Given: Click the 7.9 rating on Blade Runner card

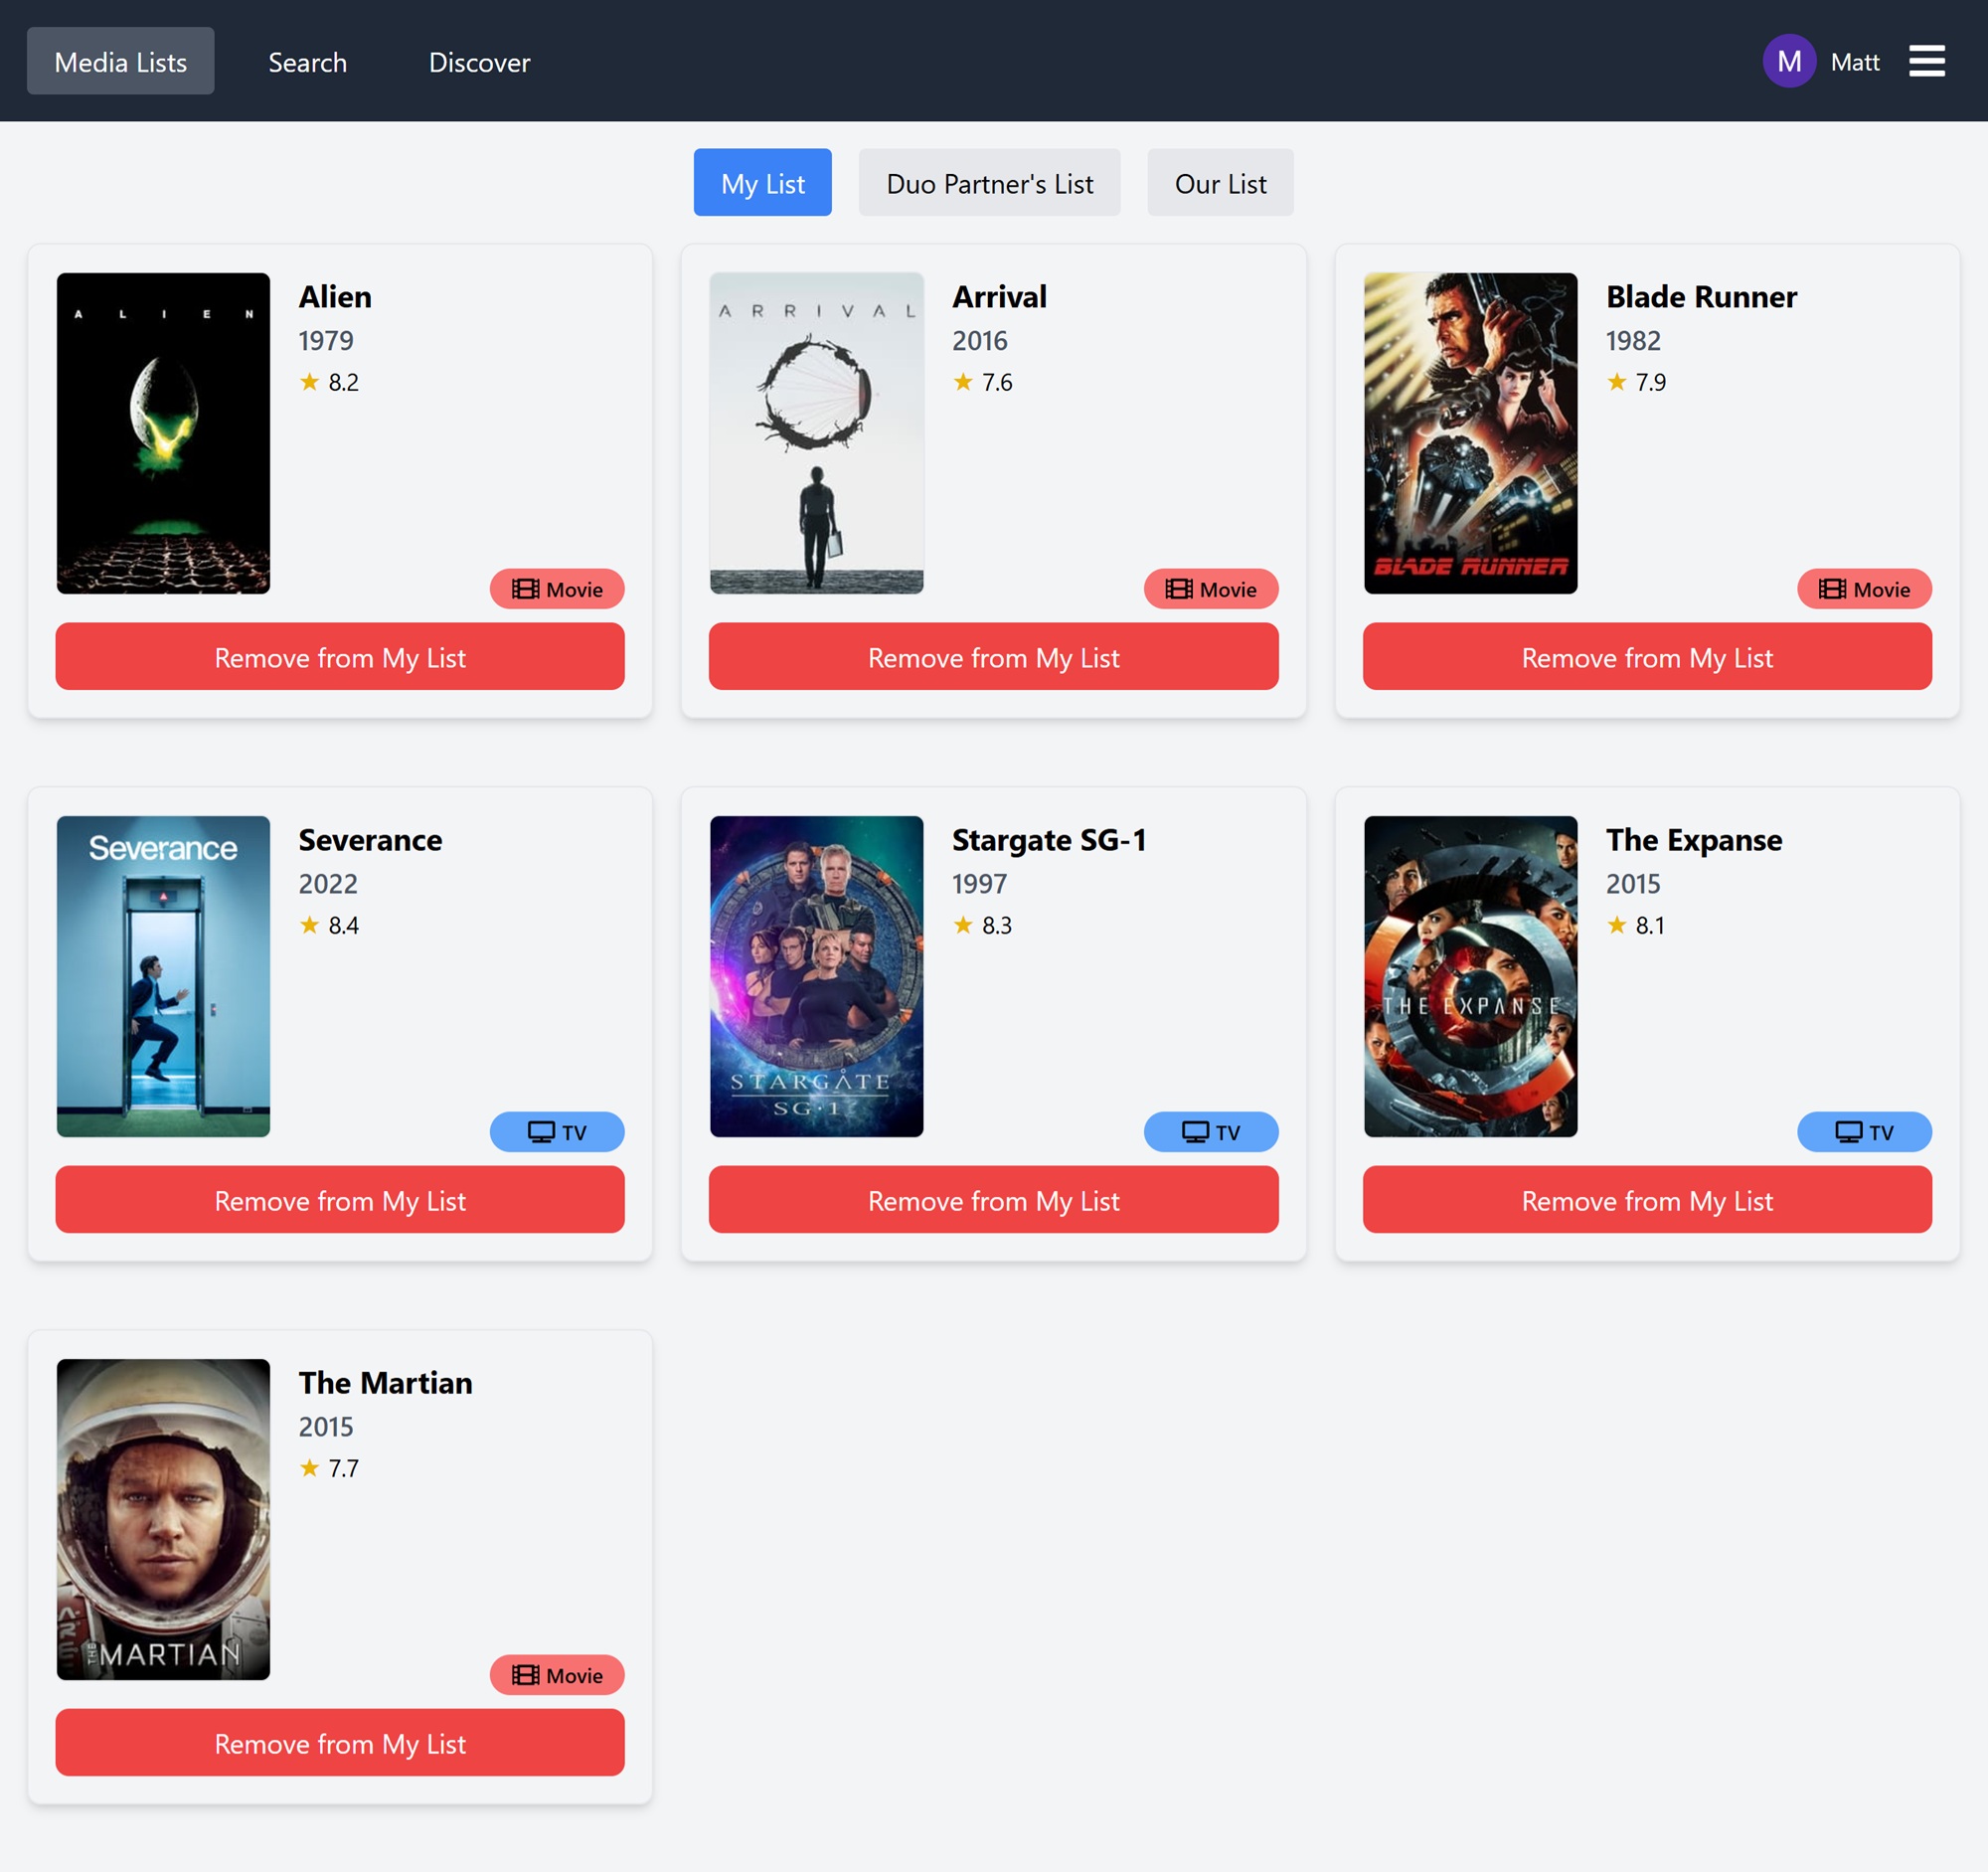Looking at the screenshot, I should click(x=1651, y=382).
